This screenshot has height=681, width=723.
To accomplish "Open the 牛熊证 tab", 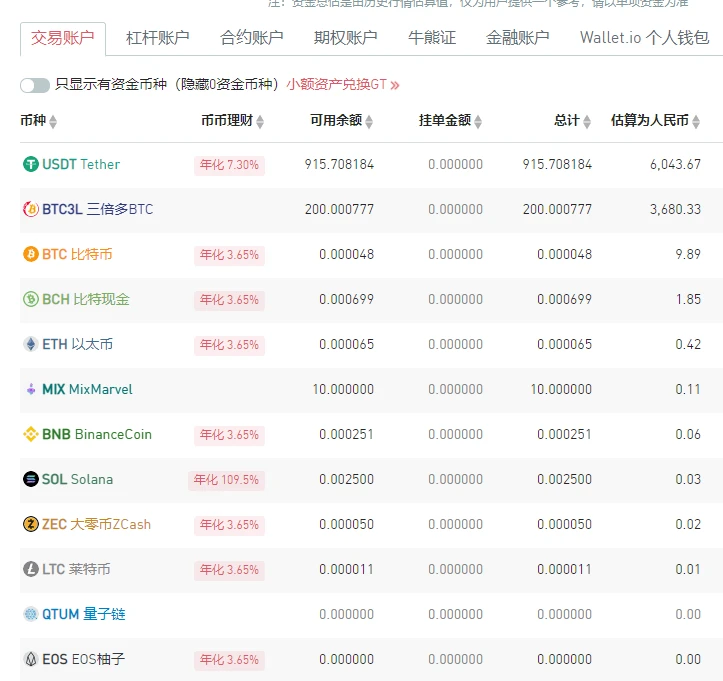I will pyautogui.click(x=432, y=38).
